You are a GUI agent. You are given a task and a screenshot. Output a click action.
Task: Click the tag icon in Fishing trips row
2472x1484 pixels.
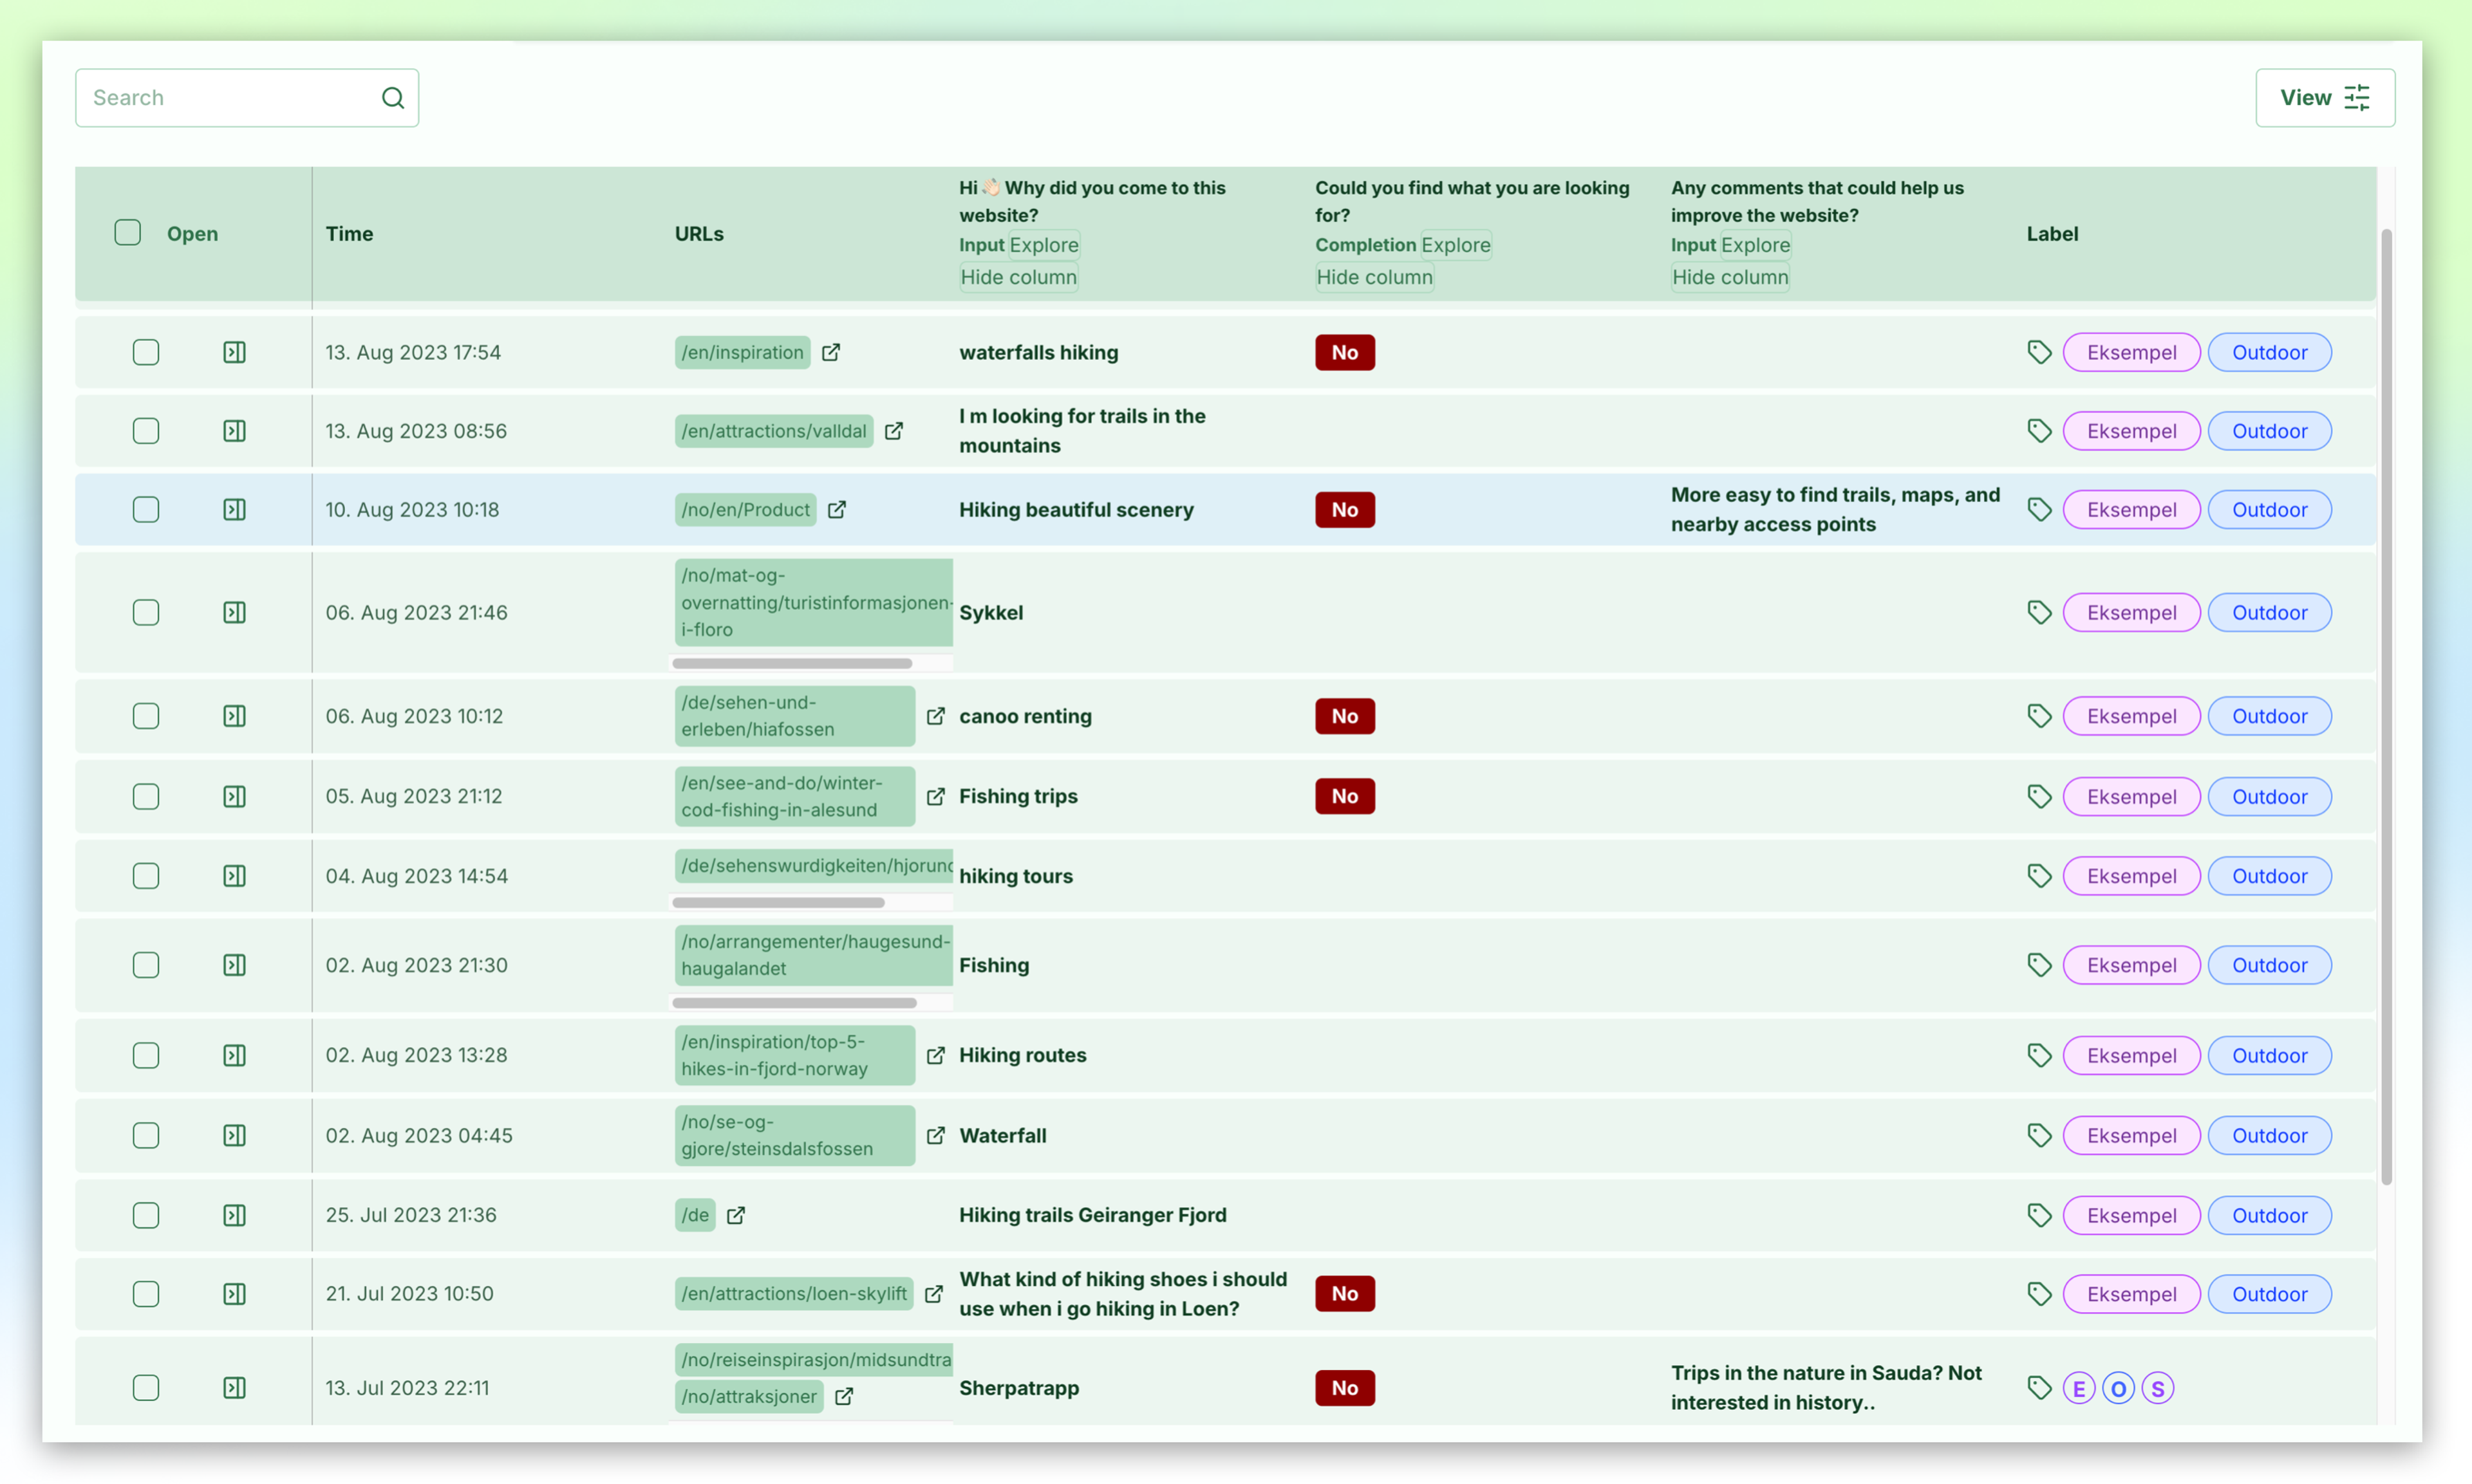[x=2039, y=796]
